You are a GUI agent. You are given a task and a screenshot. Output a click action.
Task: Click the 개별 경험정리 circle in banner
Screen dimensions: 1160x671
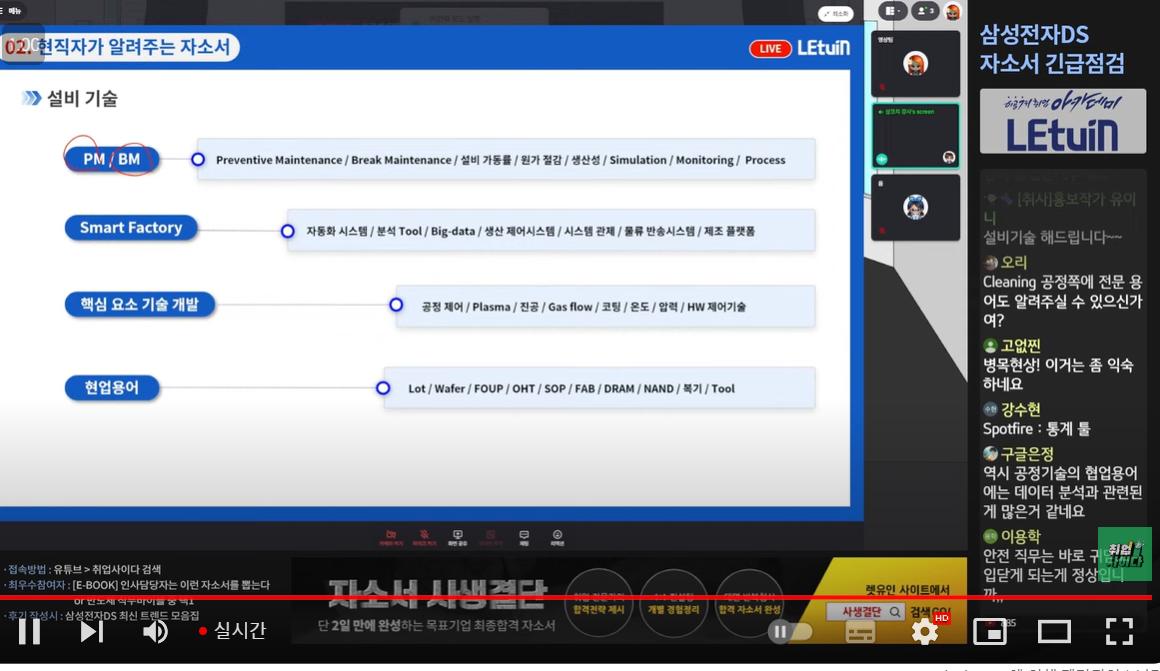point(673,603)
